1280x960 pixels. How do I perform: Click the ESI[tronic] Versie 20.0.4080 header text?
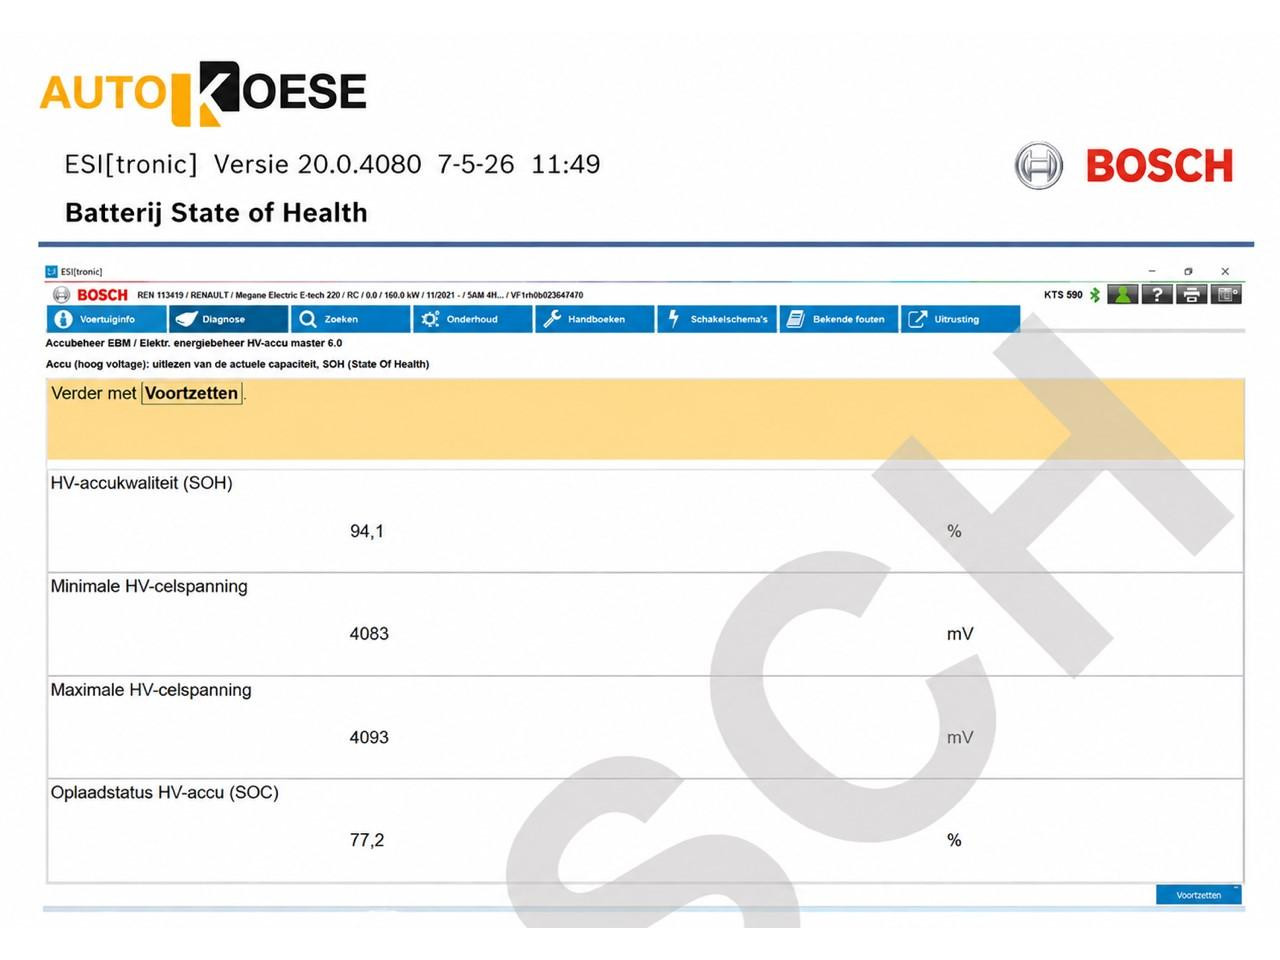(x=332, y=164)
